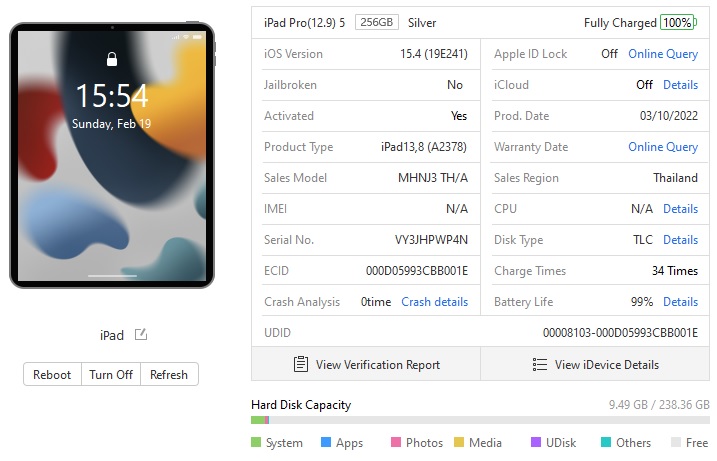Turn Off the connected iPad

pyautogui.click(x=111, y=375)
